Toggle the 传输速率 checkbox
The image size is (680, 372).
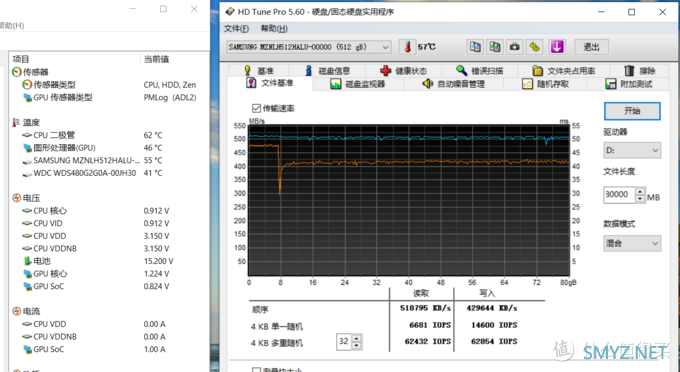256,108
